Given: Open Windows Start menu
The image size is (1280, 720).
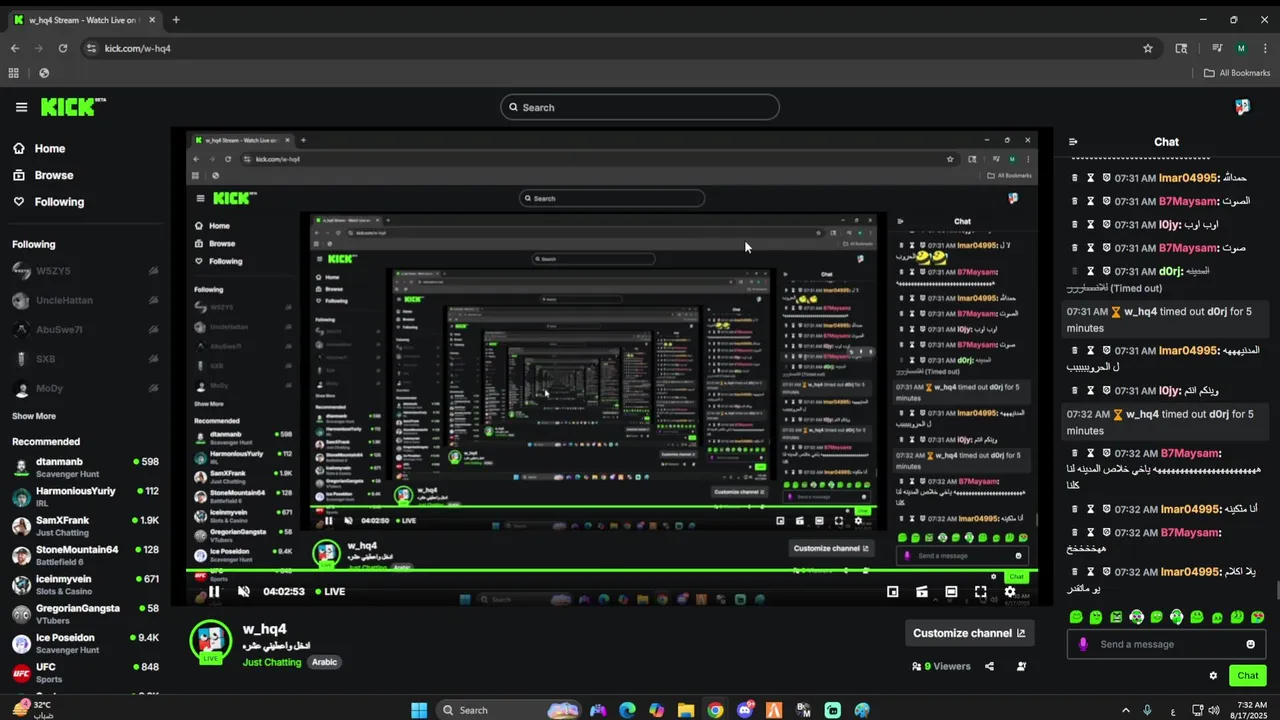Looking at the screenshot, I should coord(419,710).
